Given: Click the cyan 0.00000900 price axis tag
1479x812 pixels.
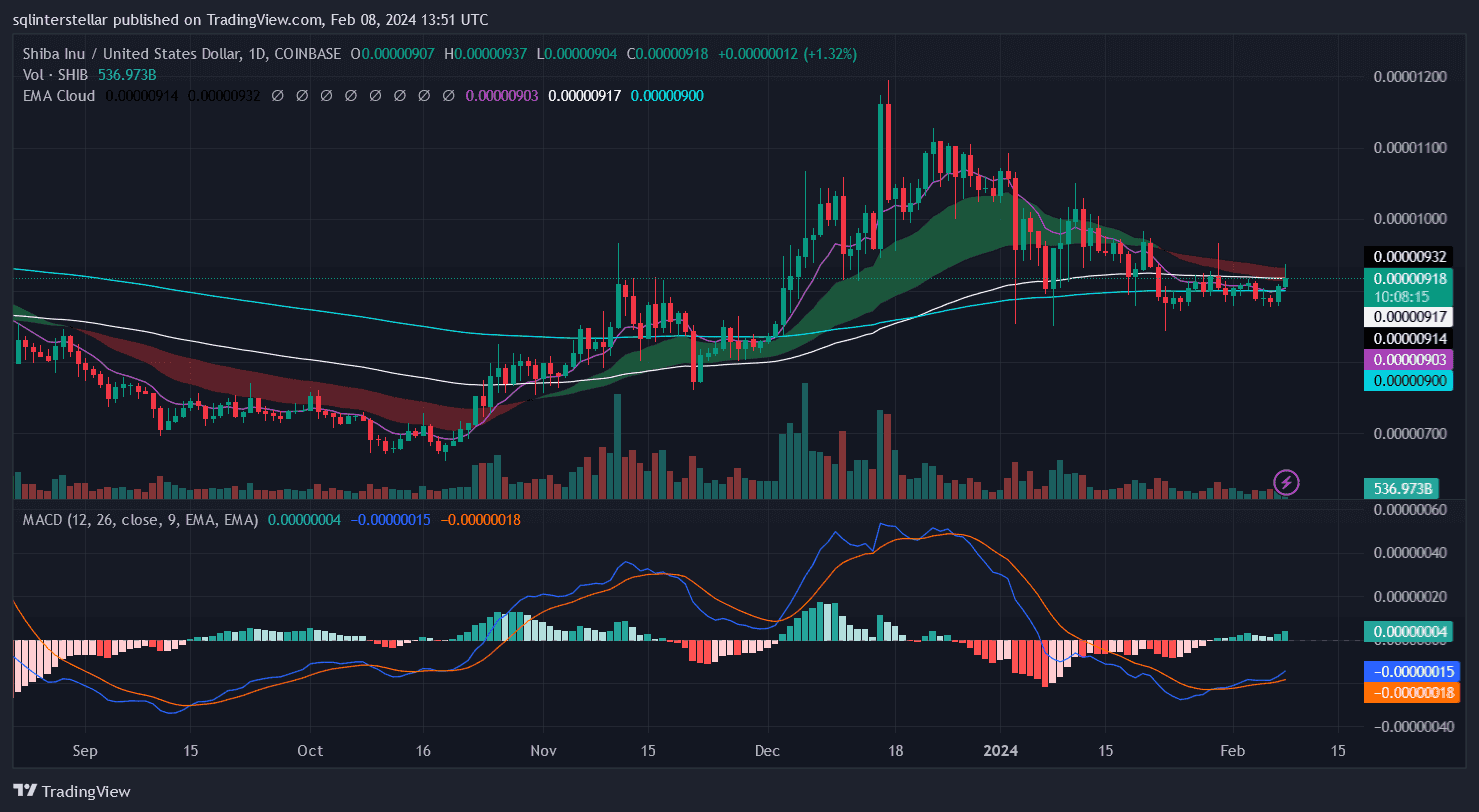Looking at the screenshot, I should [x=1410, y=381].
